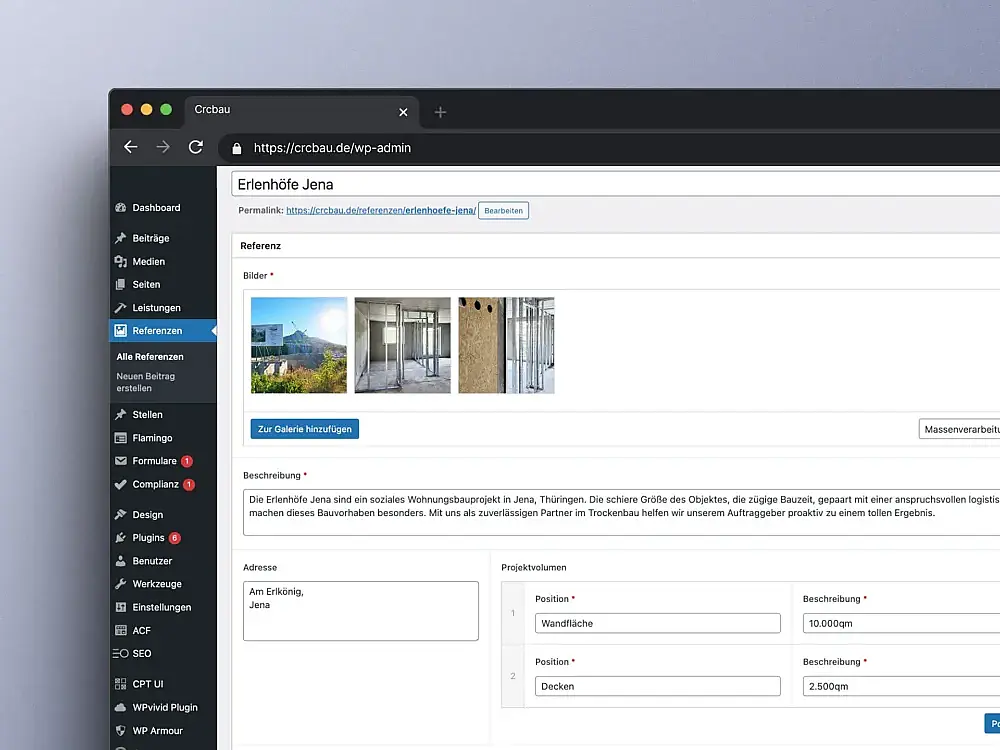Click the Flamingo list icon
The width and height of the screenshot is (1000, 750).
121,438
